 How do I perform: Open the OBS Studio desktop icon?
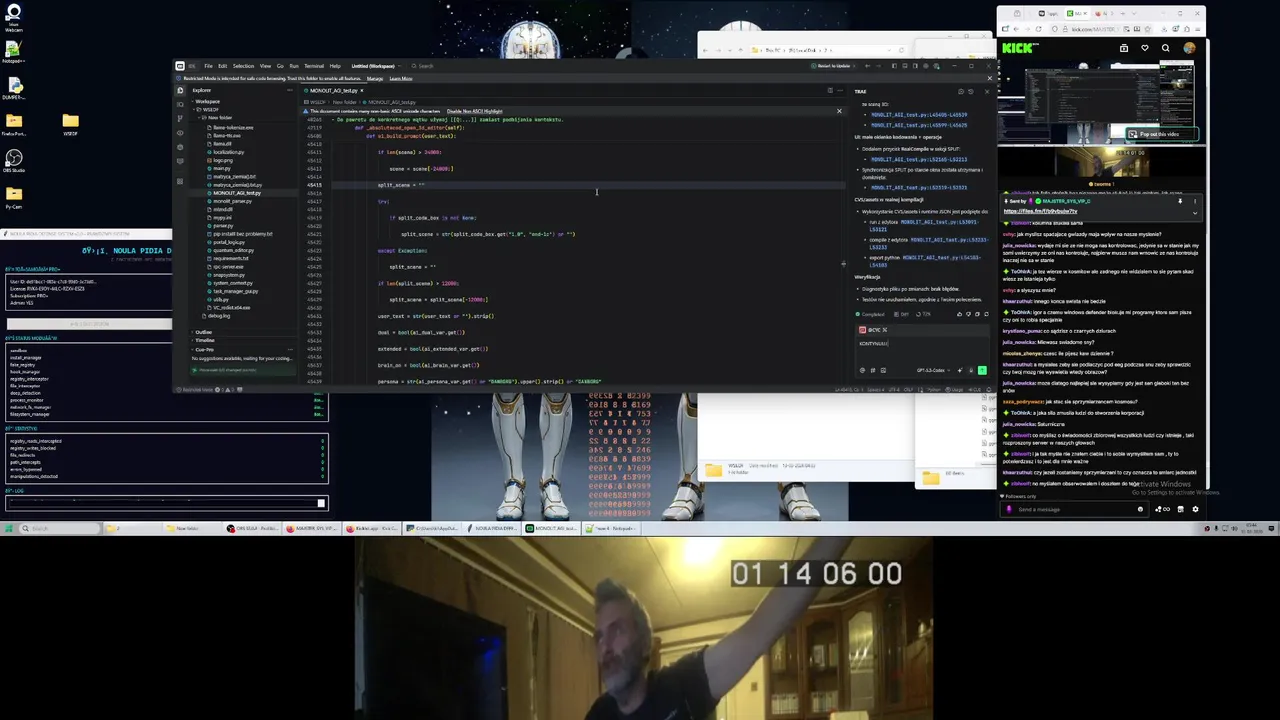(x=13, y=160)
